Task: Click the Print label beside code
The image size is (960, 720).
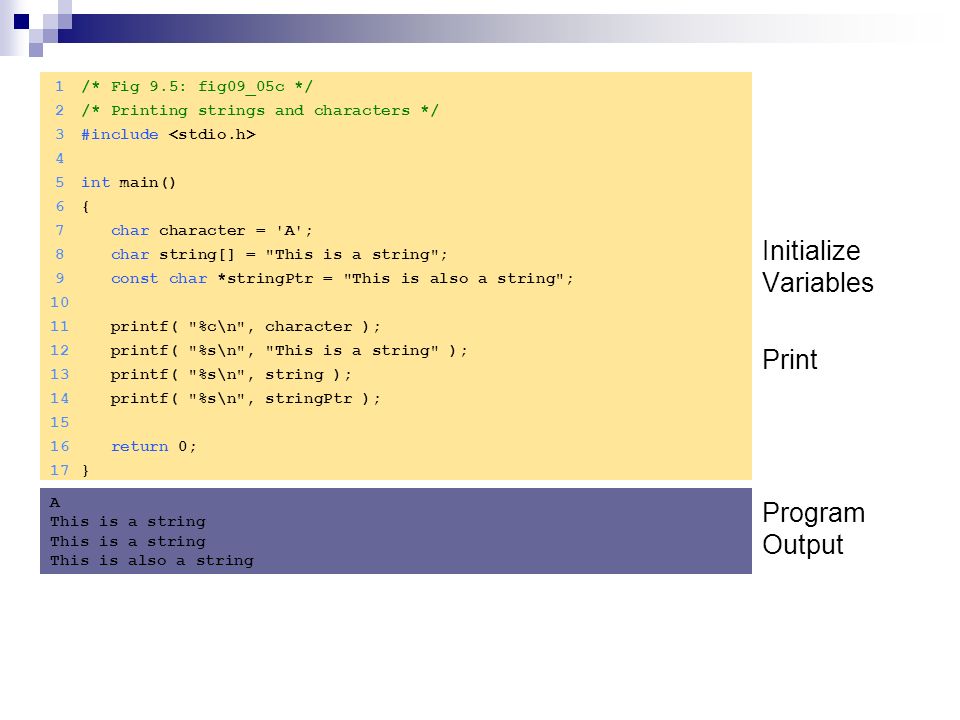Action: coord(790,359)
